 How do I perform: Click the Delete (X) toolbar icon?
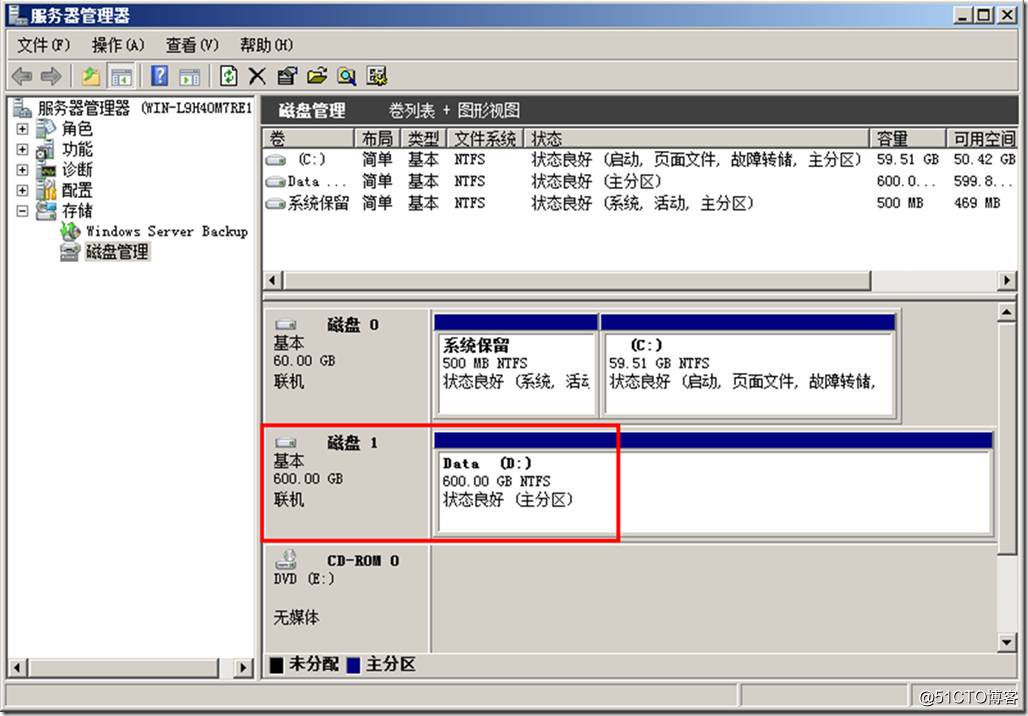pyautogui.click(x=257, y=76)
